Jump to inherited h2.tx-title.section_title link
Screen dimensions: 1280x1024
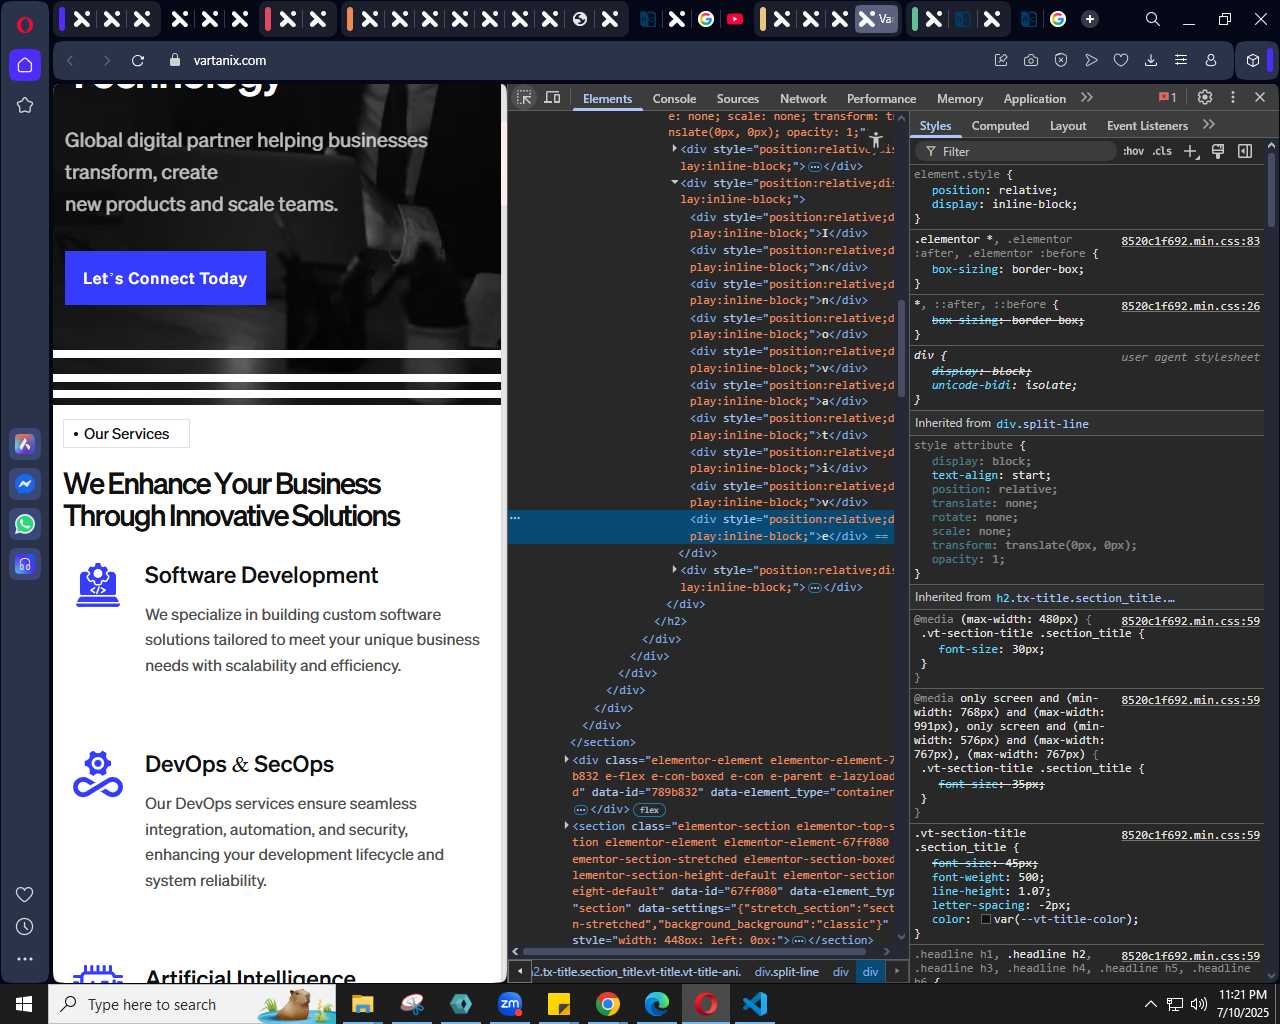click(1085, 598)
